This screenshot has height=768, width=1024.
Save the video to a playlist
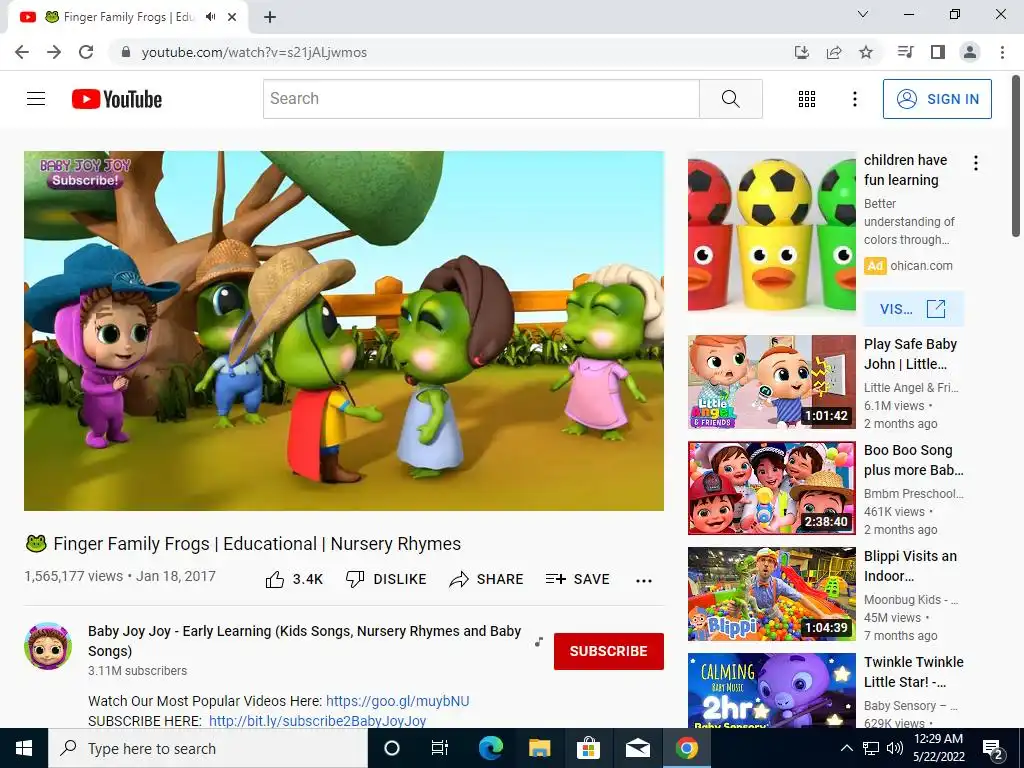[577, 579]
